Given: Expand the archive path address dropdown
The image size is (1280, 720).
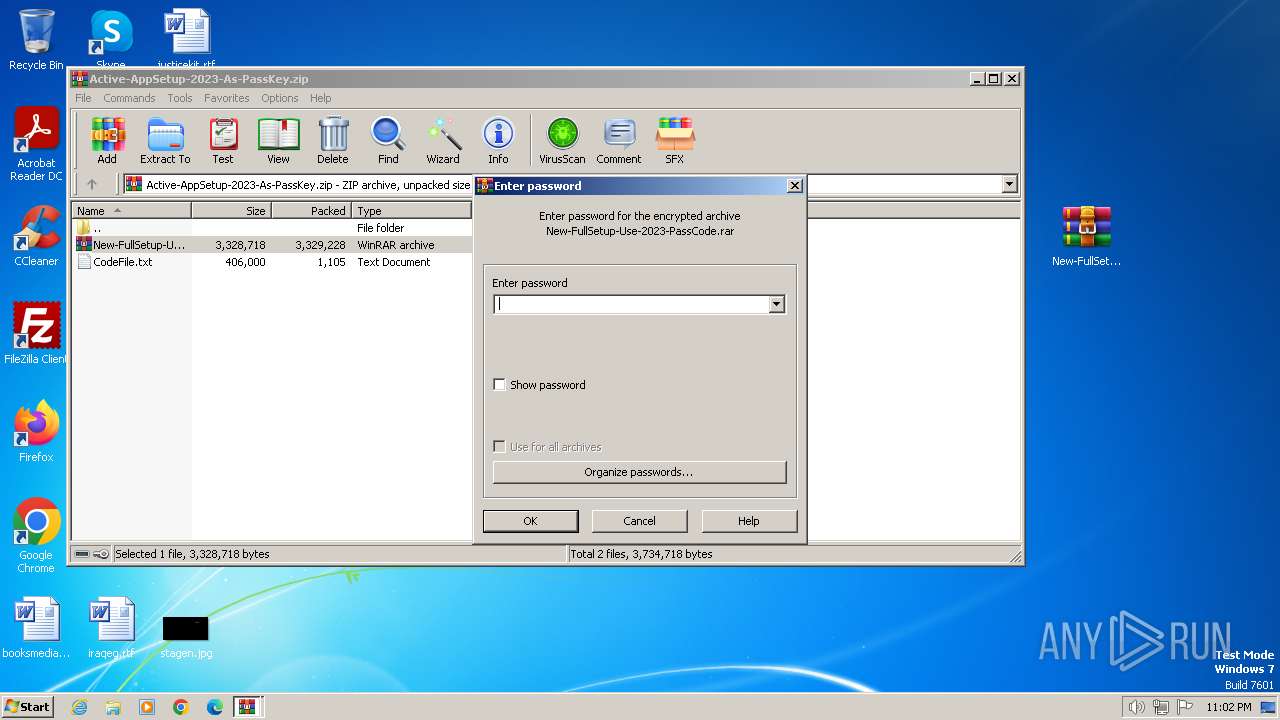Looking at the screenshot, I should click(x=1009, y=184).
